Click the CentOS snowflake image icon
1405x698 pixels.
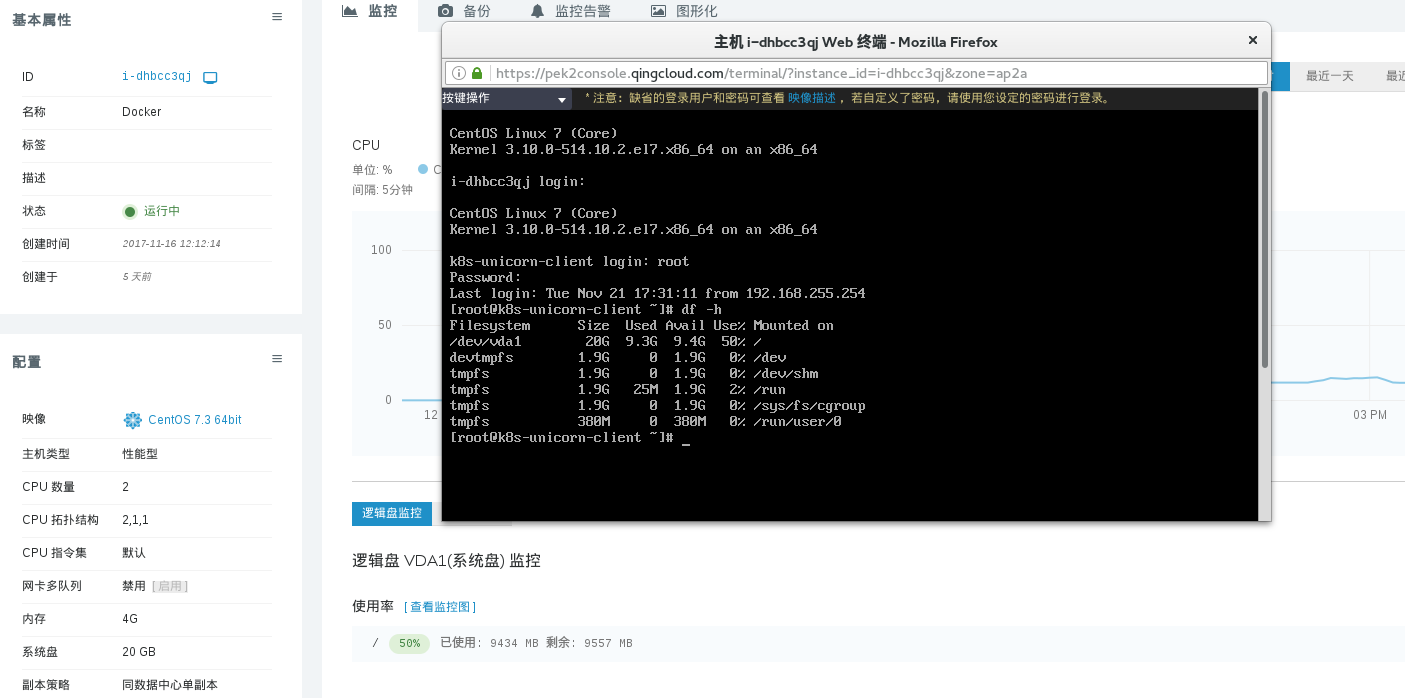tap(132, 420)
